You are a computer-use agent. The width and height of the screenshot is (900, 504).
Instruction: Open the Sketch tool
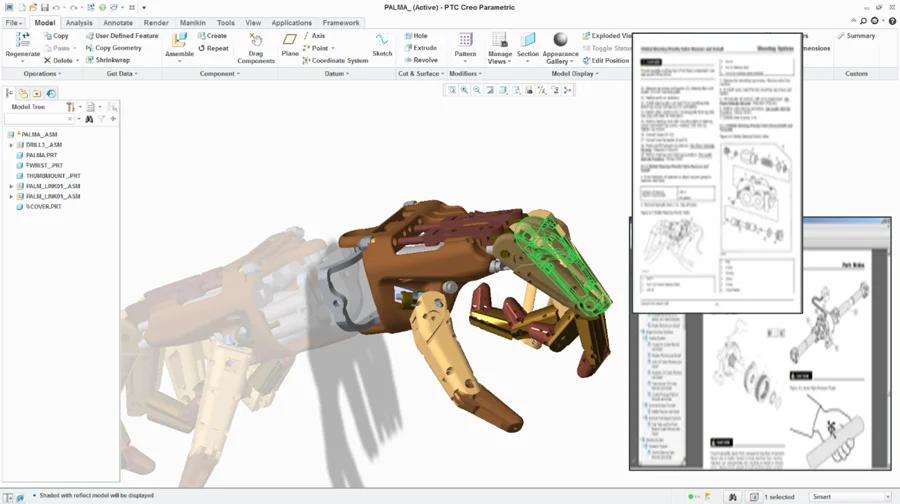click(382, 41)
